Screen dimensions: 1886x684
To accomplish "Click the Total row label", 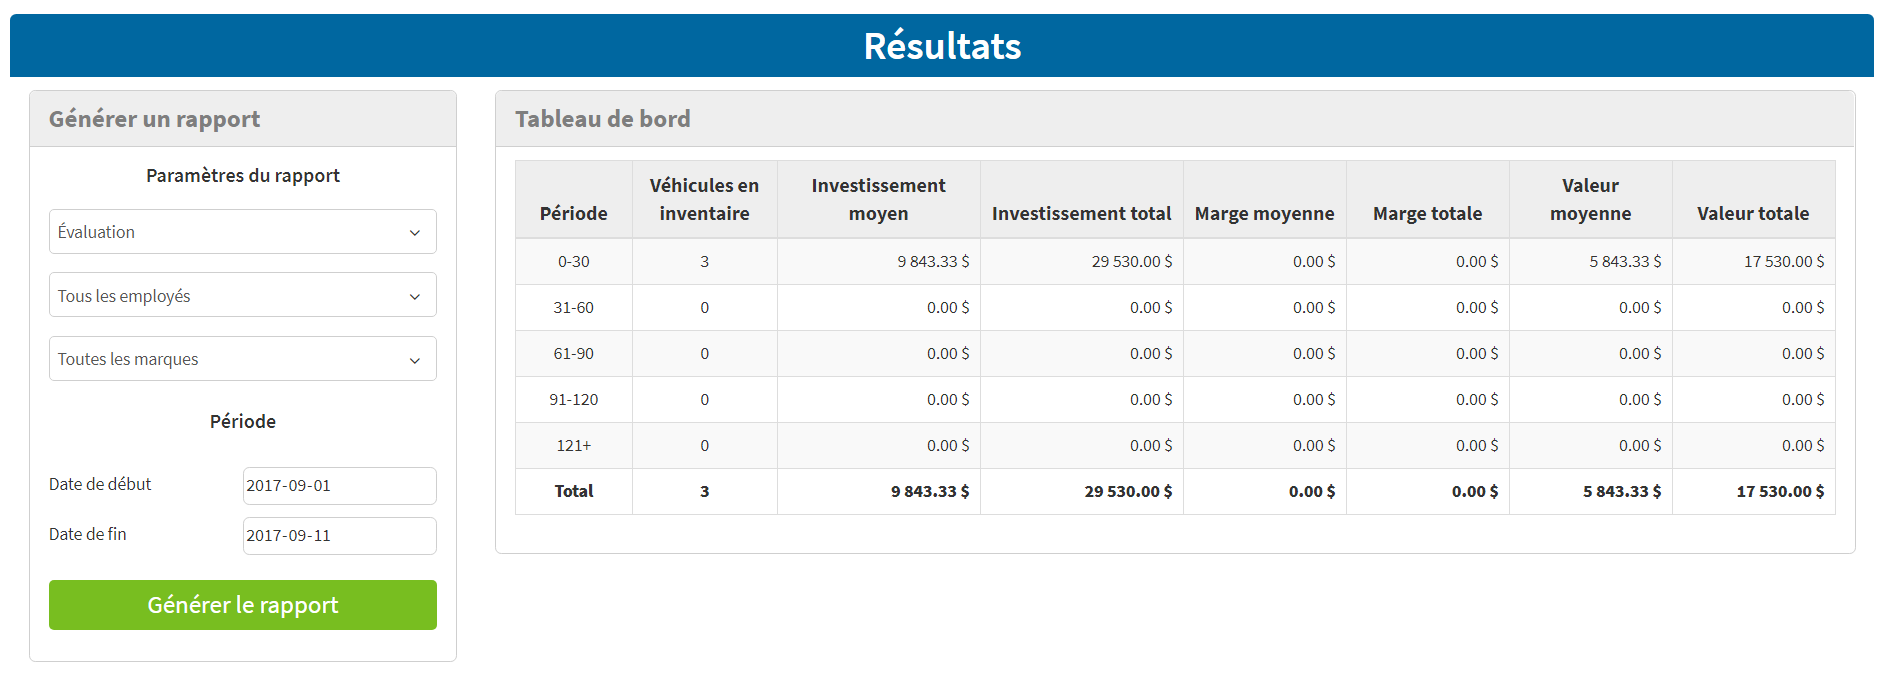I will tap(573, 492).
